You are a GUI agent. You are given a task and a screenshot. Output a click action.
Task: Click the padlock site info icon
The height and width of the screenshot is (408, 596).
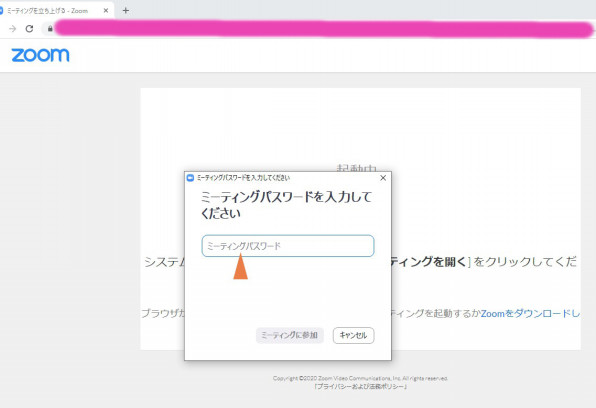pos(50,29)
